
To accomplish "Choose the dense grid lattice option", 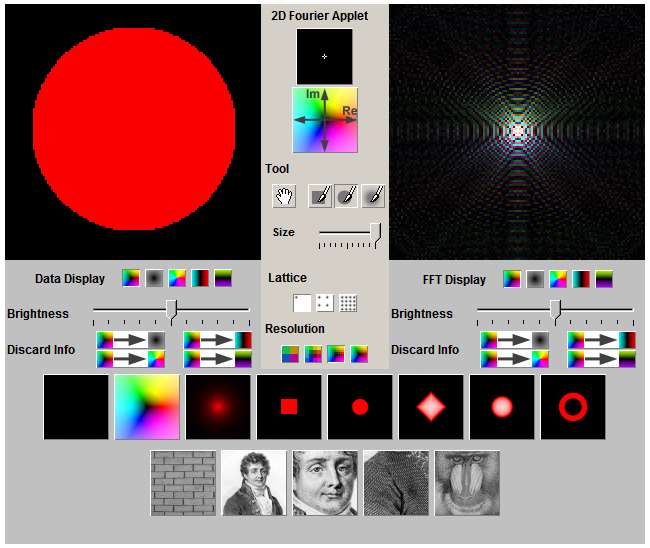I will coord(348,303).
